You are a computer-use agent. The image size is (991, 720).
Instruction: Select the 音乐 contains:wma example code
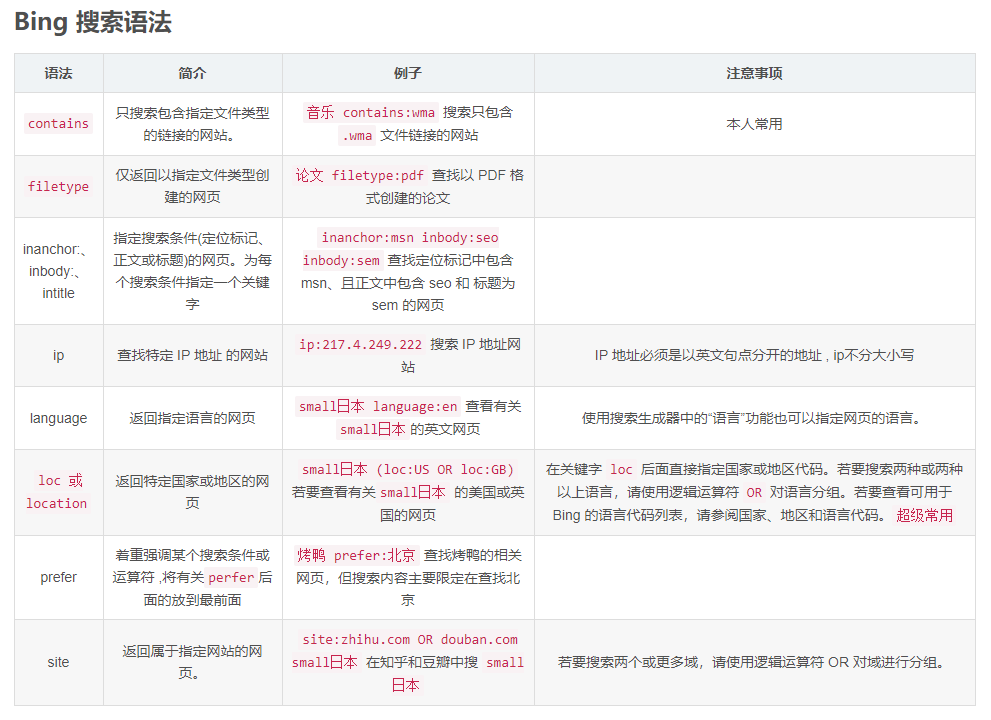coord(370,113)
